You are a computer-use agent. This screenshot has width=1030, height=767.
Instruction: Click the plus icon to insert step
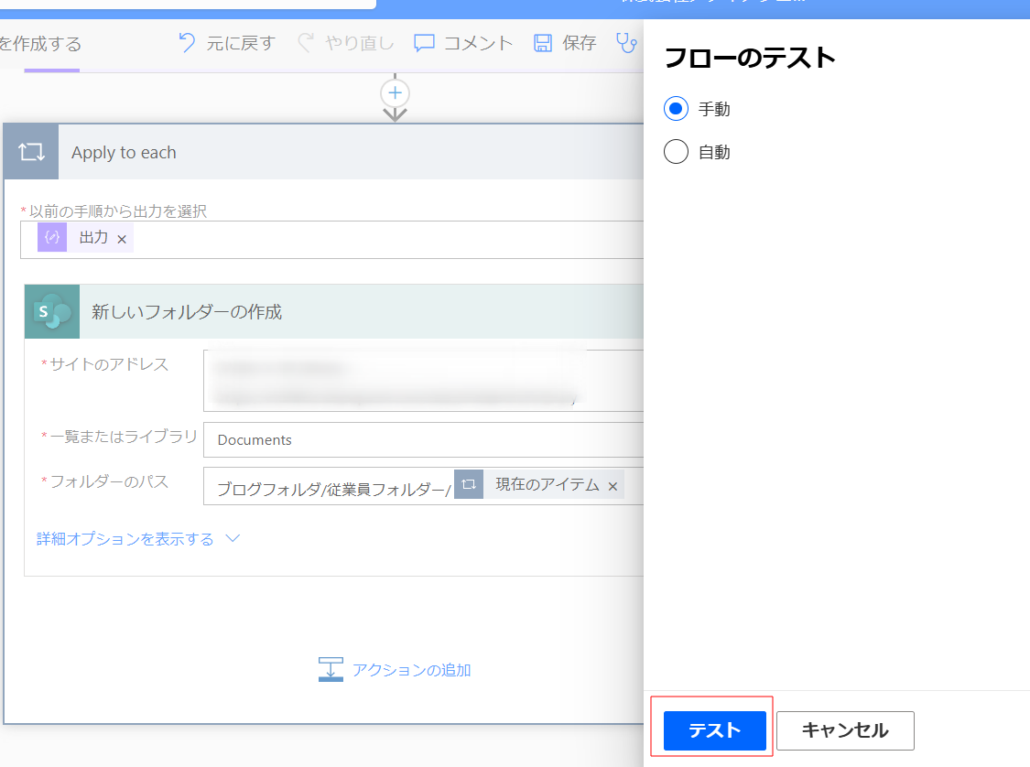pyautogui.click(x=395, y=93)
